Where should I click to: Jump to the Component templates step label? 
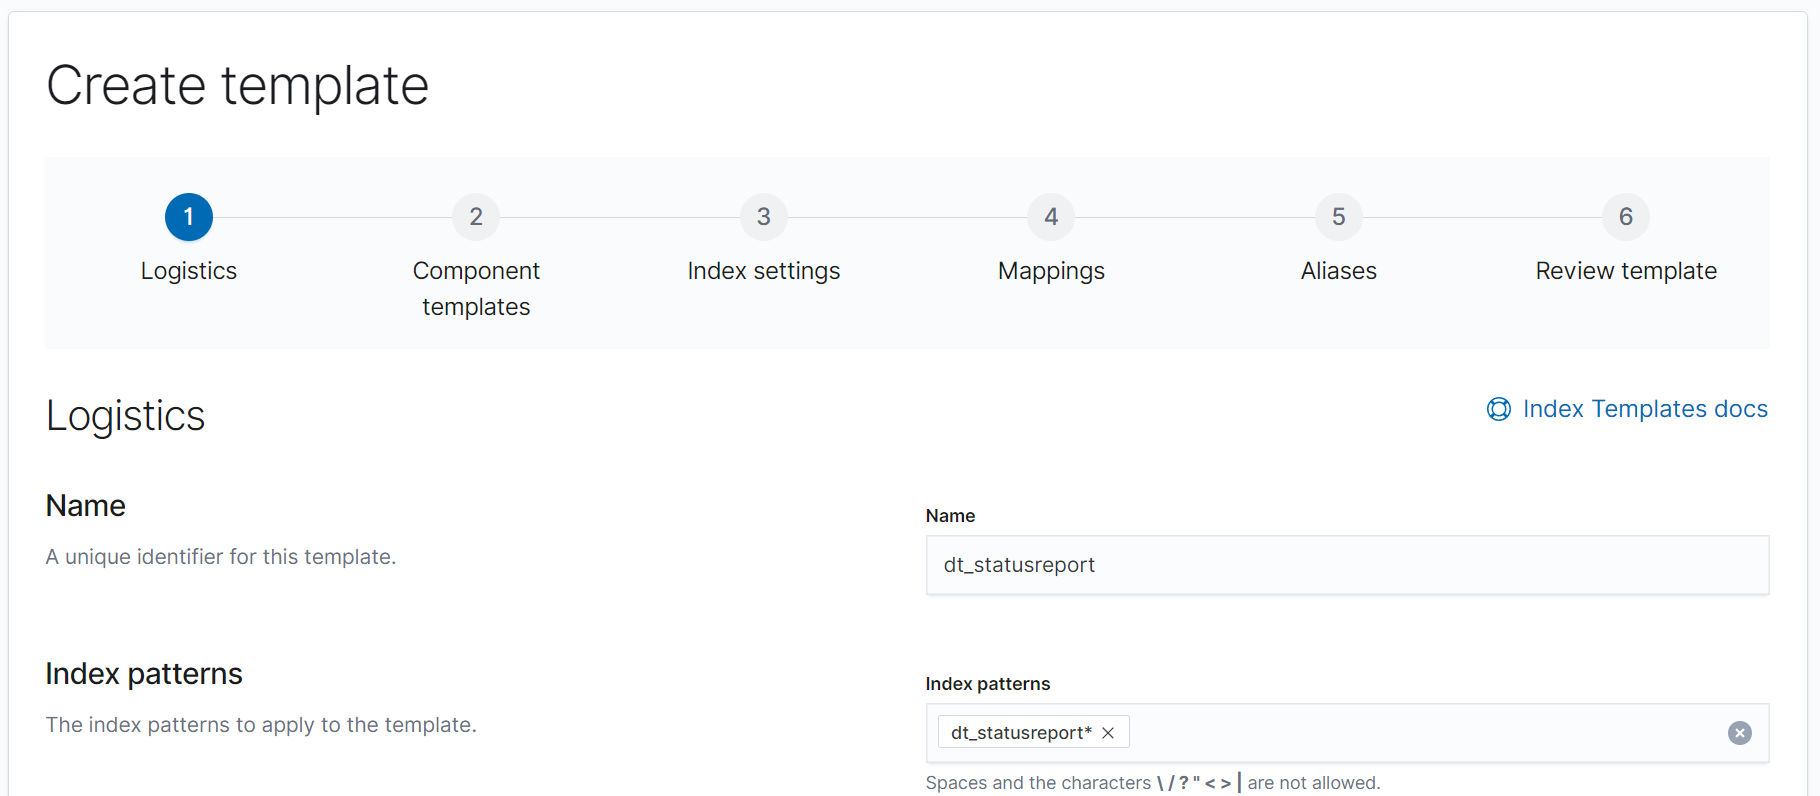(x=476, y=288)
